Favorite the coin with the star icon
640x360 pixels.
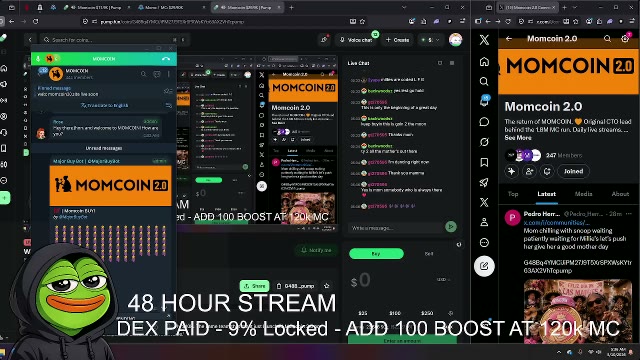pyautogui.click(x=327, y=286)
